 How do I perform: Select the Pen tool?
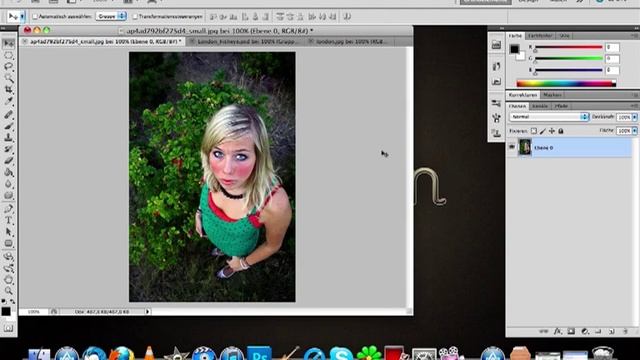[9, 209]
